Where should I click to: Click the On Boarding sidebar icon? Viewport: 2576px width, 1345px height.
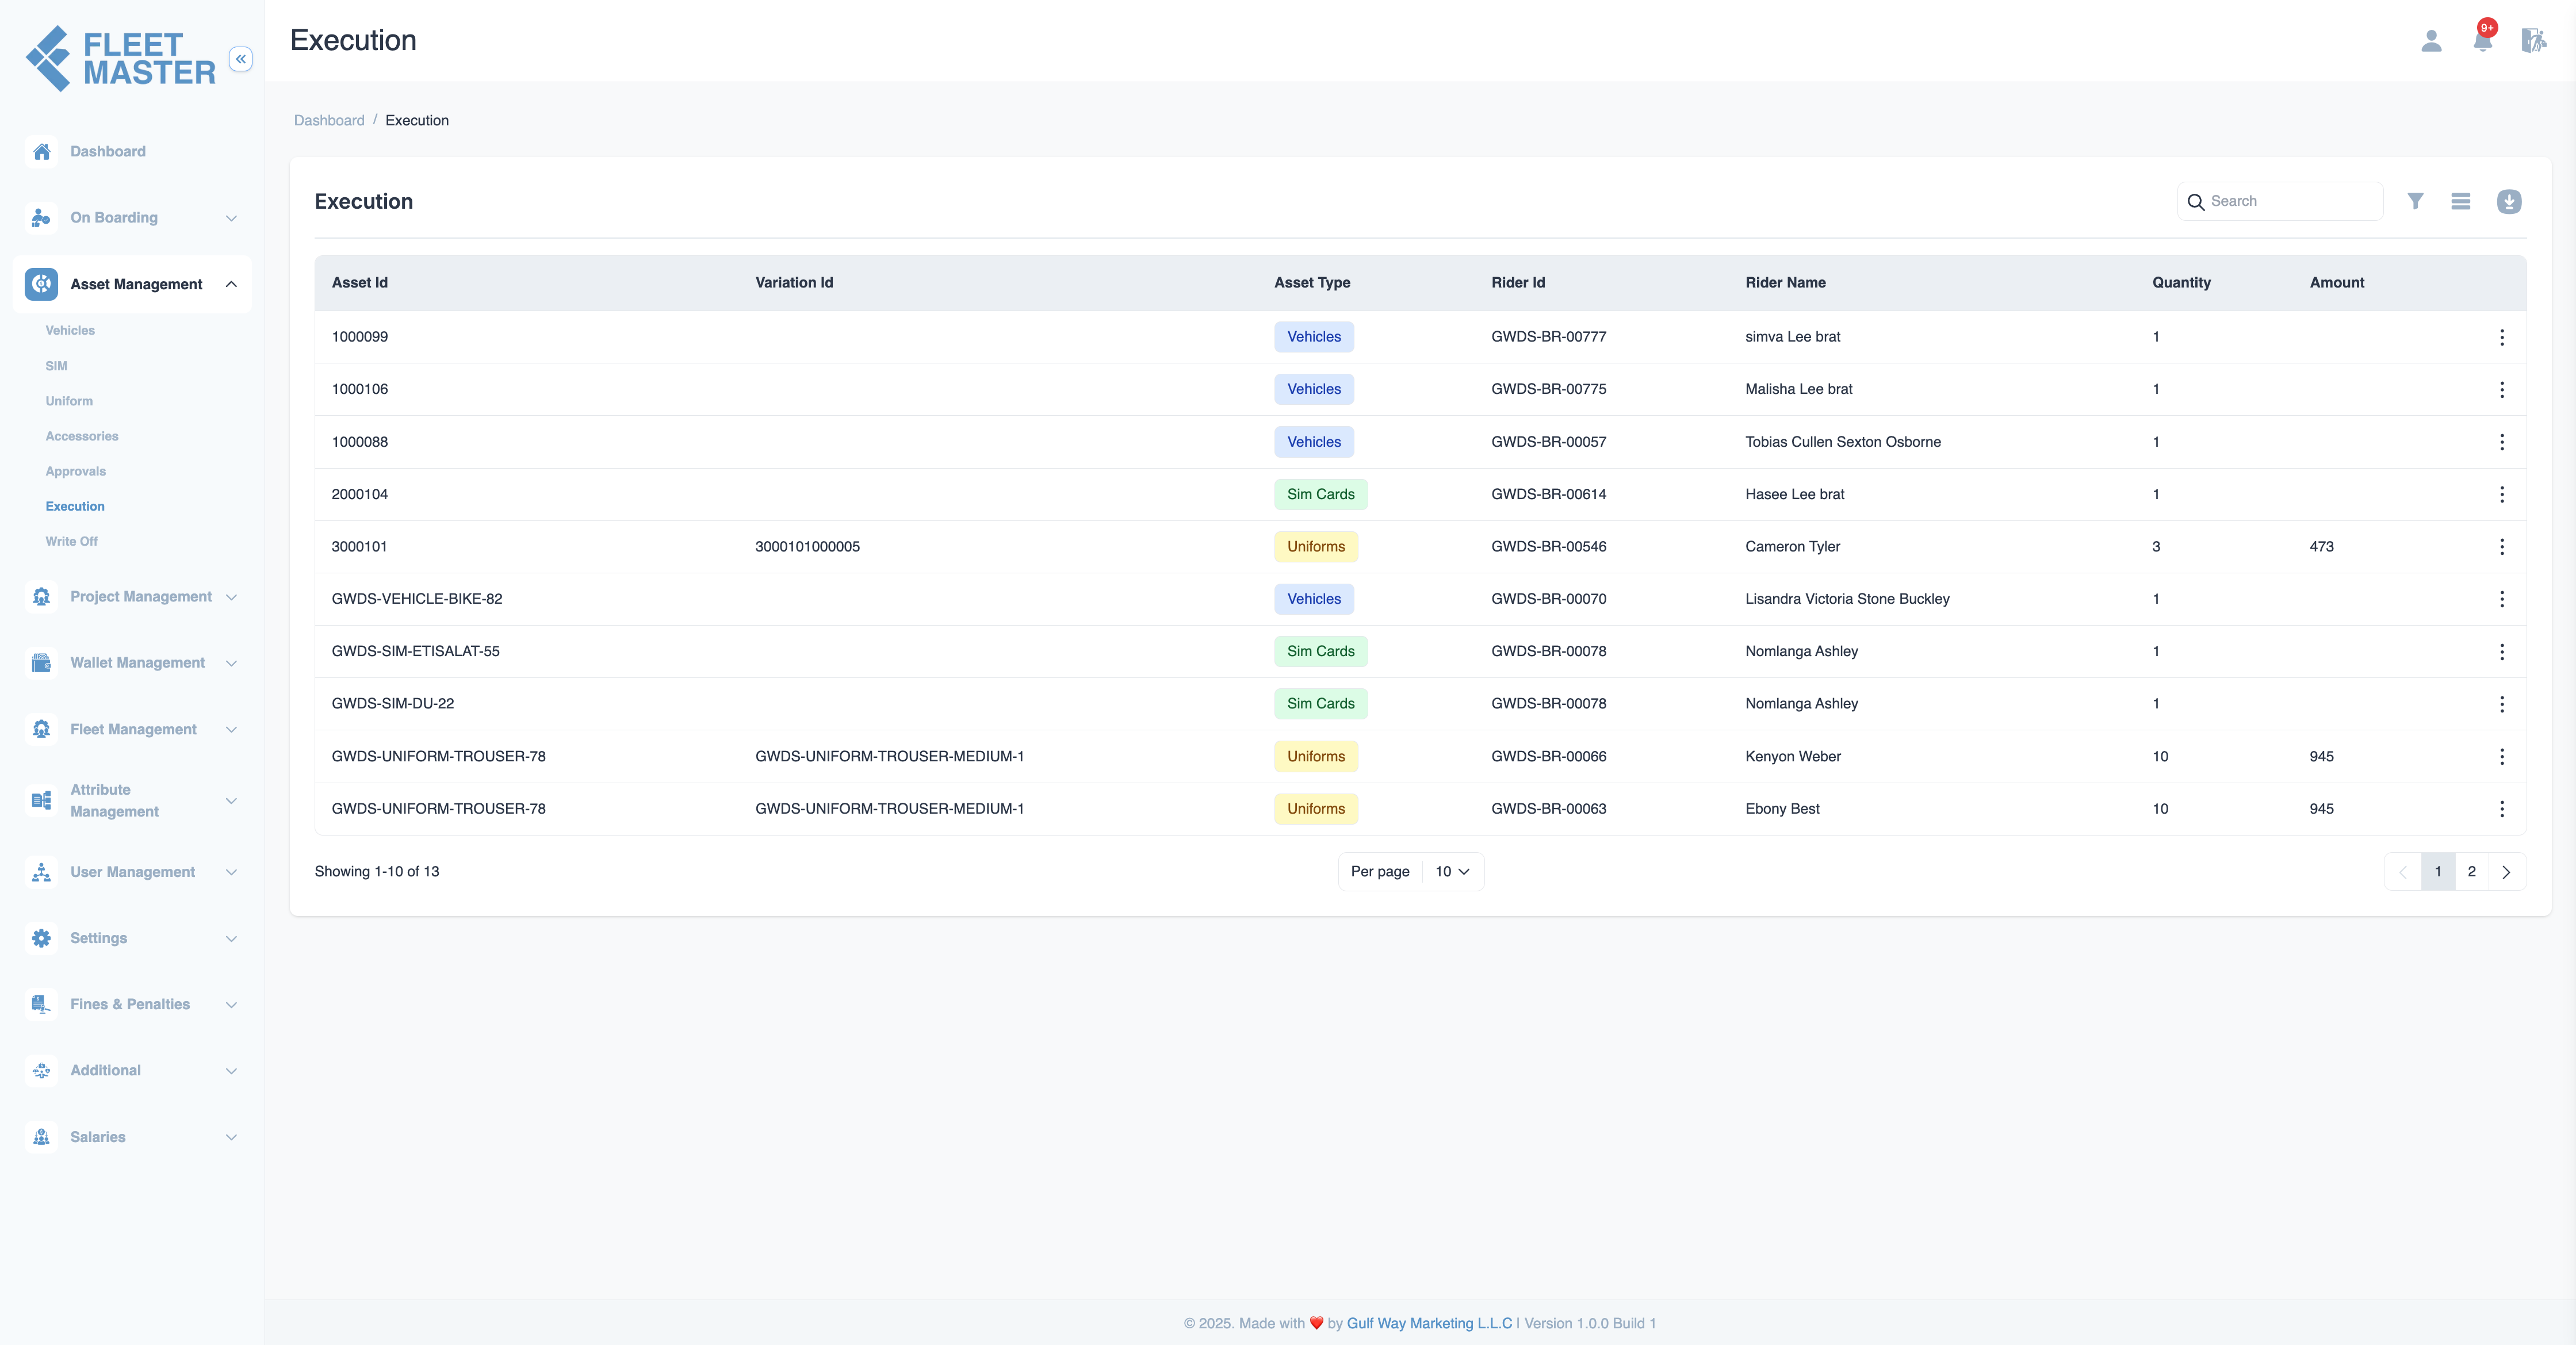[x=41, y=217]
